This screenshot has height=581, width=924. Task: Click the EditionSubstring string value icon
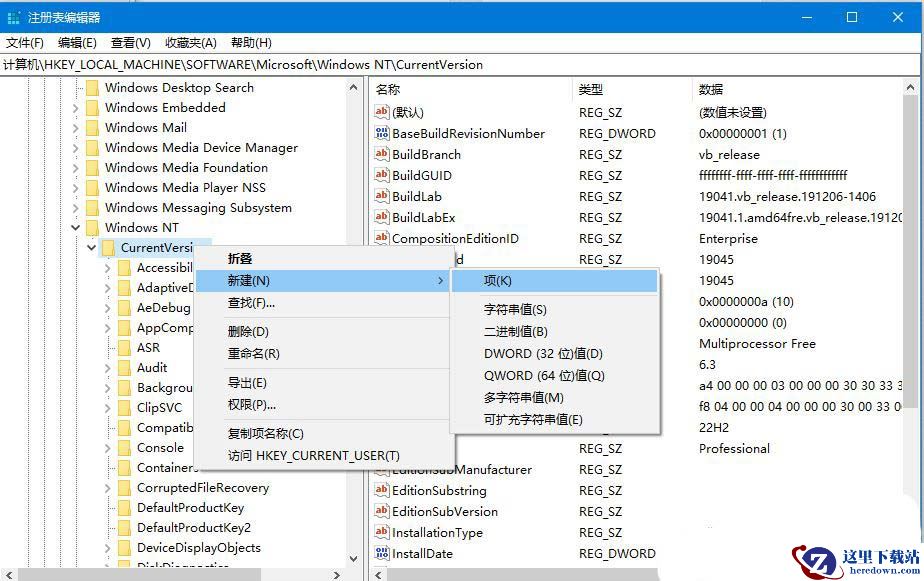click(x=382, y=490)
